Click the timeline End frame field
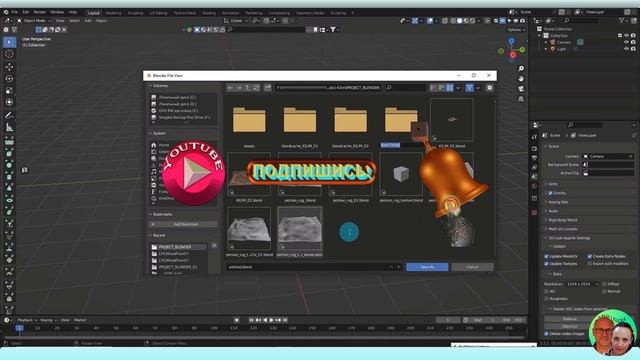640x360 pixels. coord(513,320)
